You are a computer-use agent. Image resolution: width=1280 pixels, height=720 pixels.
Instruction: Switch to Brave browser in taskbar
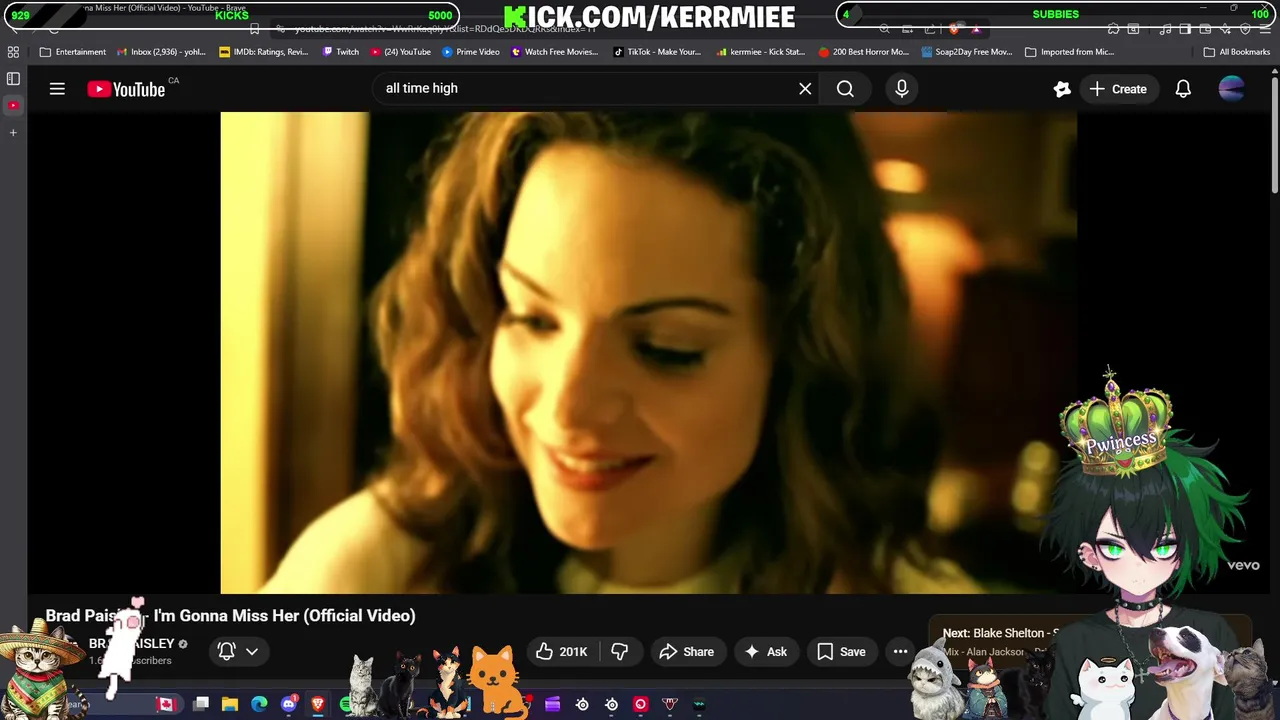(x=318, y=705)
